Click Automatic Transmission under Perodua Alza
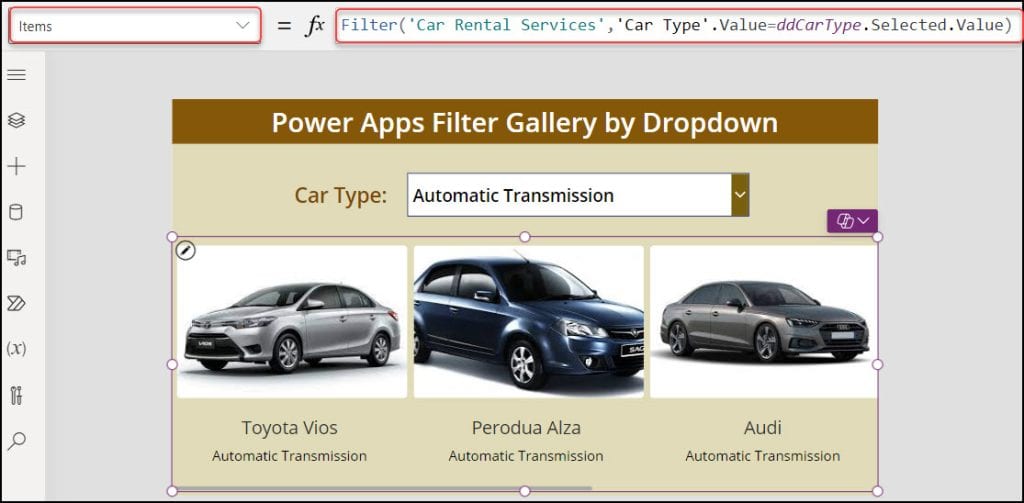This screenshot has width=1024, height=503. [x=526, y=456]
